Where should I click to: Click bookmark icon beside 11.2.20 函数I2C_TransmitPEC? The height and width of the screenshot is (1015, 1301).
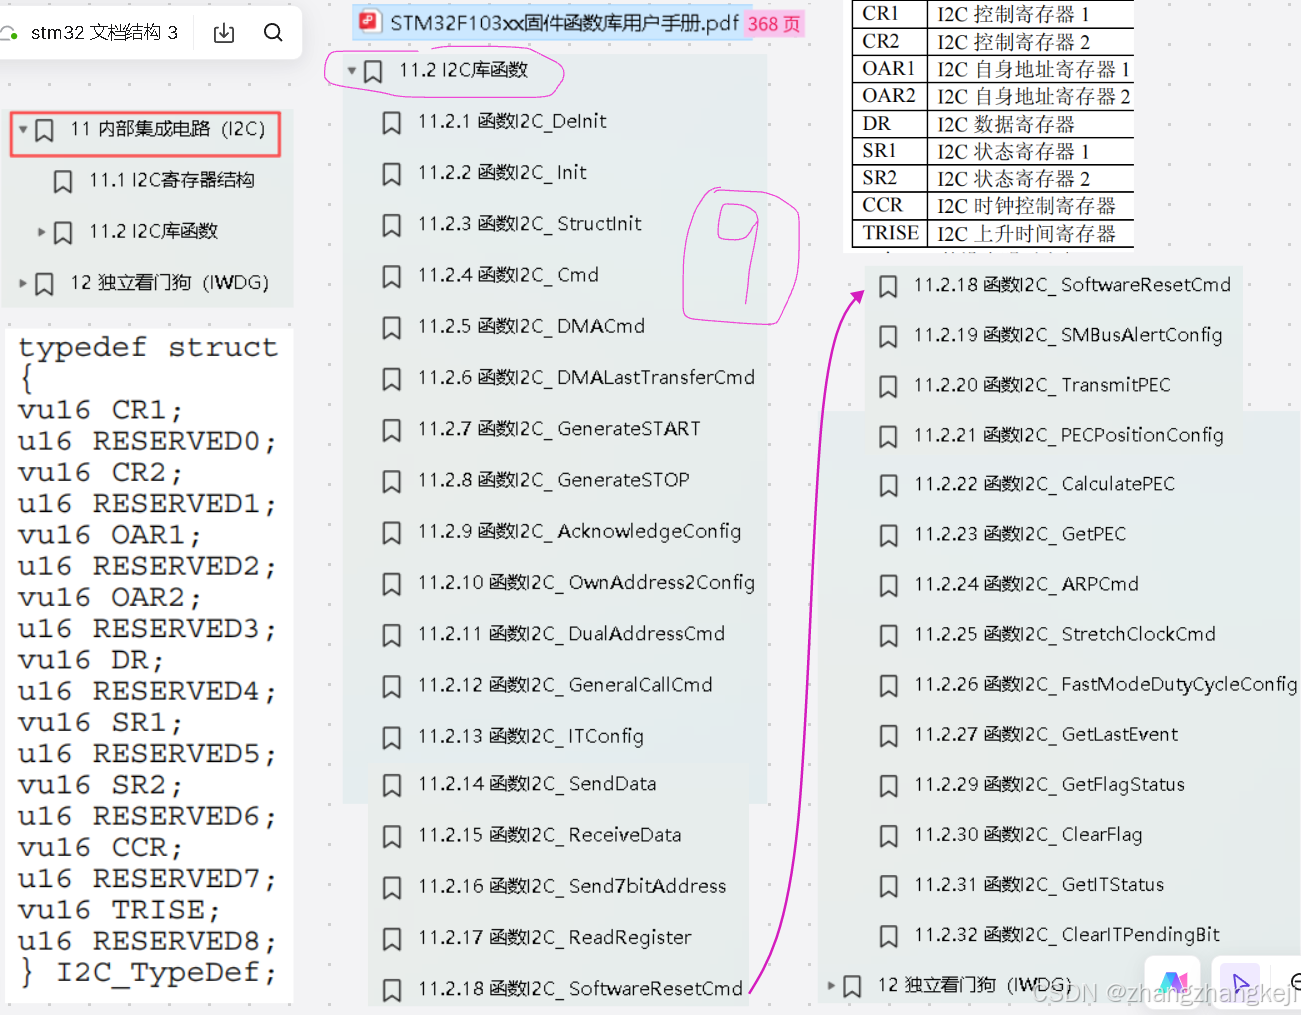tap(888, 387)
